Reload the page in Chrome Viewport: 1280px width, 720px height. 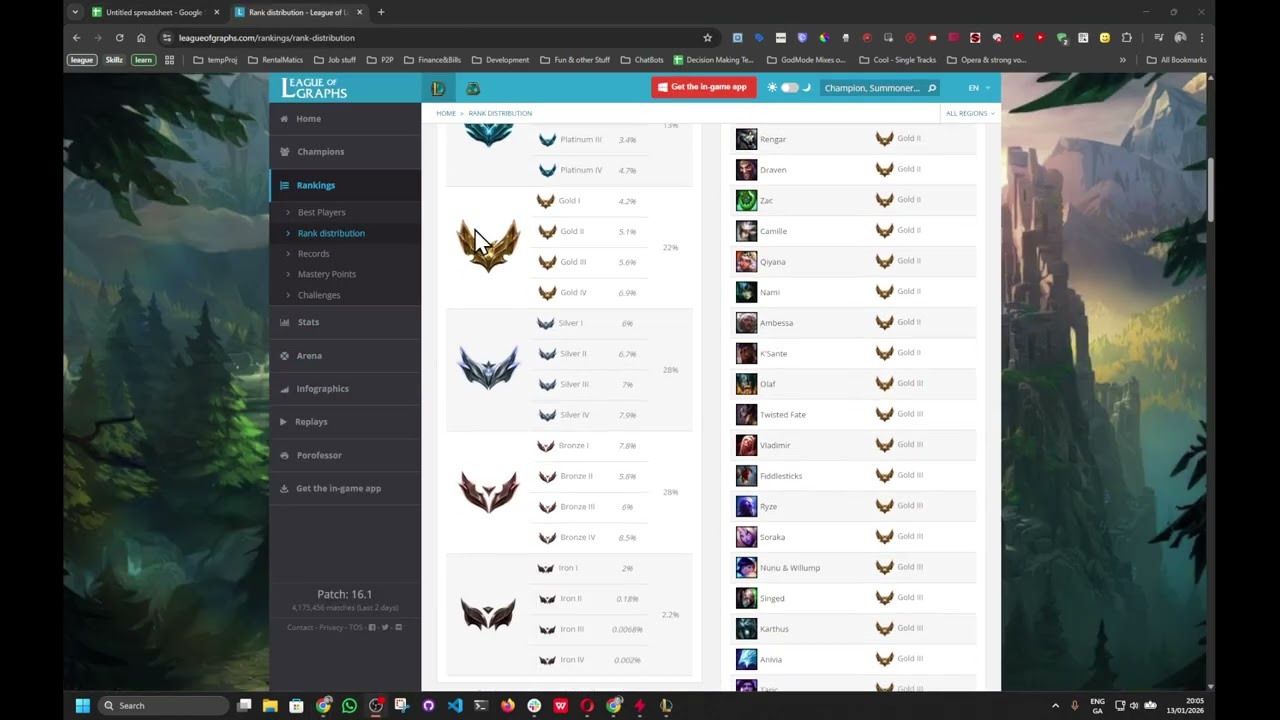point(119,38)
